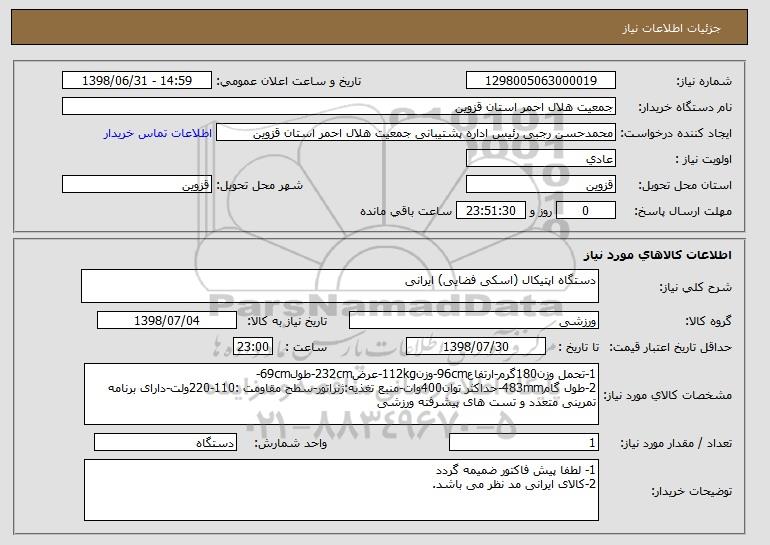Click the label گروه کالا

point(708,322)
